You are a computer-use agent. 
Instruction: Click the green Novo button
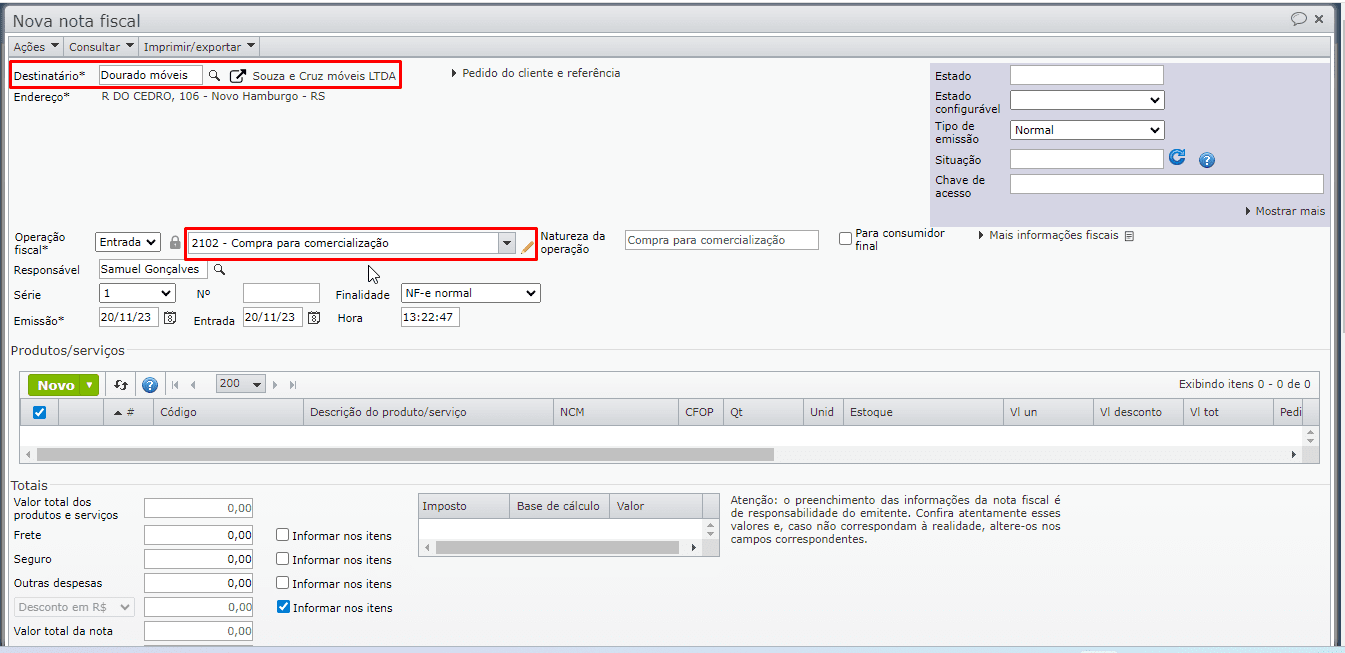(55, 385)
